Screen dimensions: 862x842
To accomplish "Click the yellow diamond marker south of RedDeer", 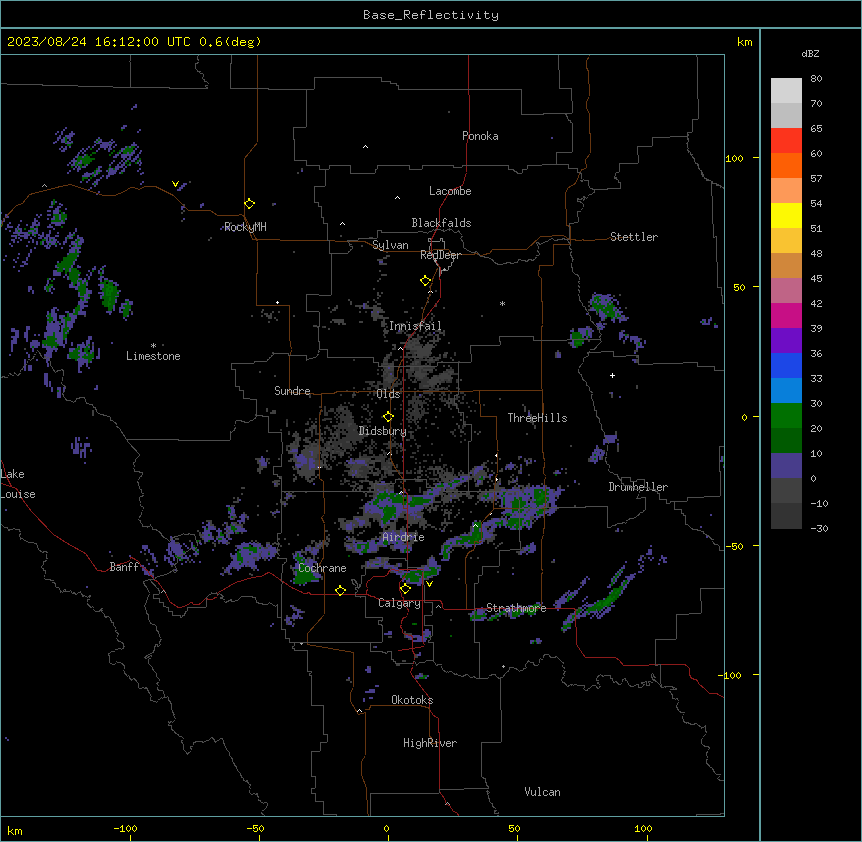I will (426, 281).
